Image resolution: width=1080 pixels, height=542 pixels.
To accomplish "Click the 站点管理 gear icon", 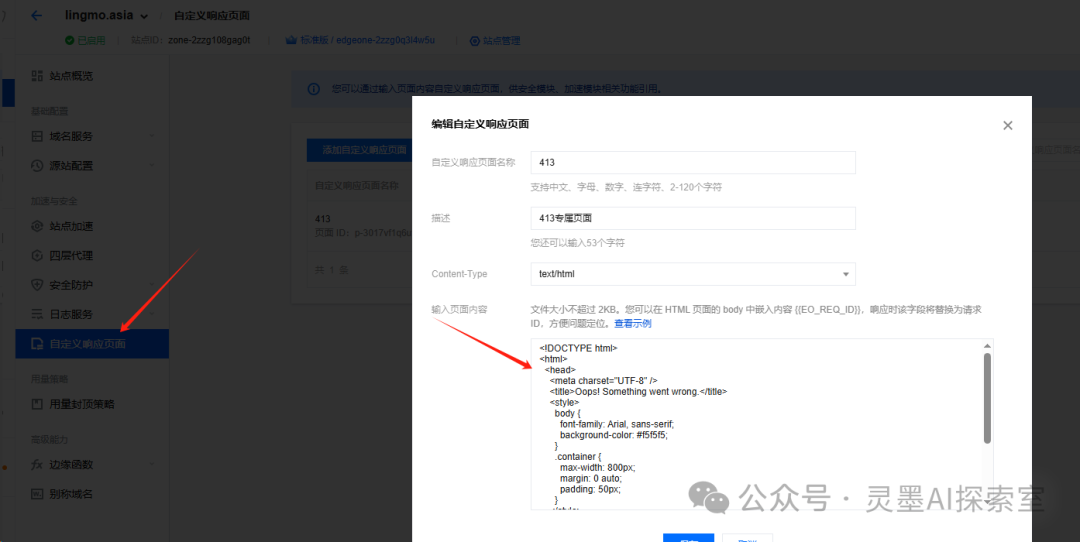I will pos(475,41).
